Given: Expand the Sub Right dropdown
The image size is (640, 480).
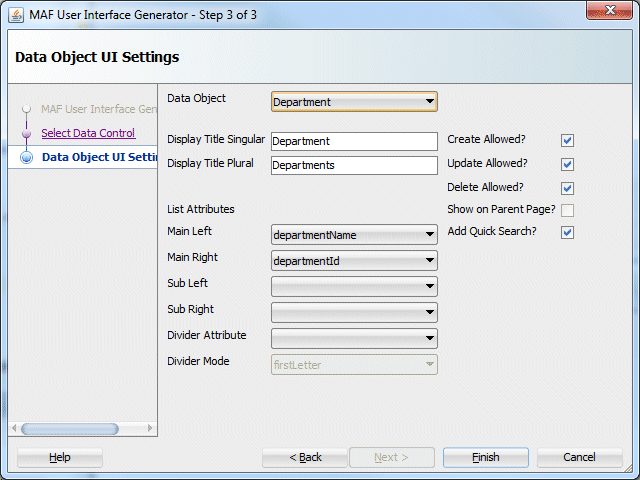Looking at the screenshot, I should [x=354, y=312].
